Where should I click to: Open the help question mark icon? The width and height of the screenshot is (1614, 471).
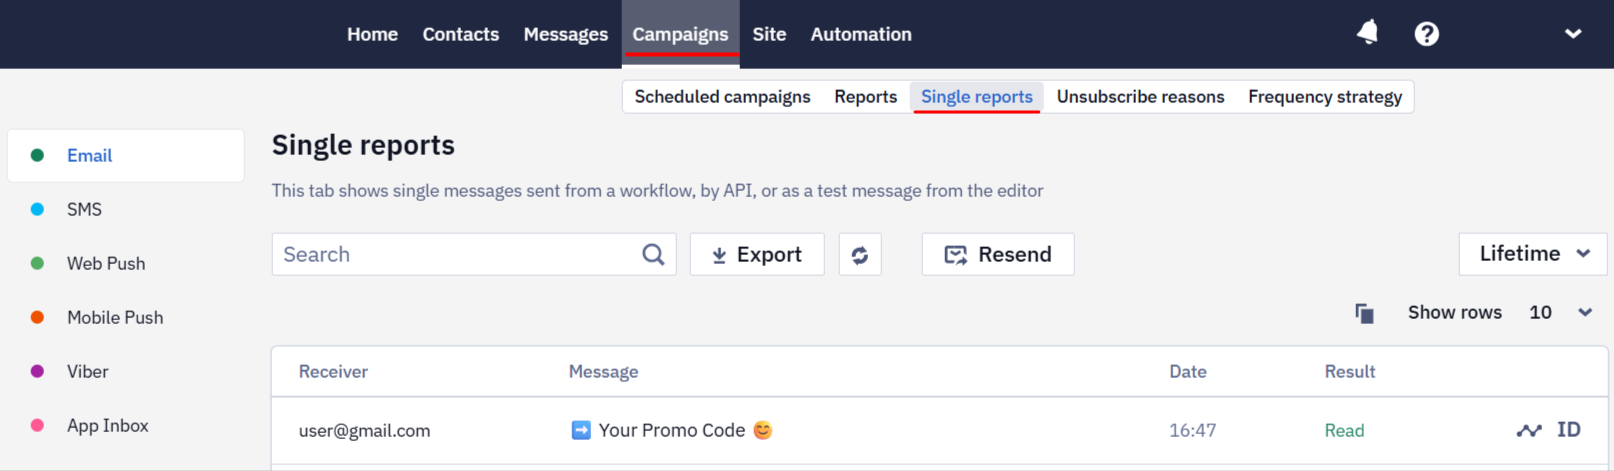(1427, 34)
